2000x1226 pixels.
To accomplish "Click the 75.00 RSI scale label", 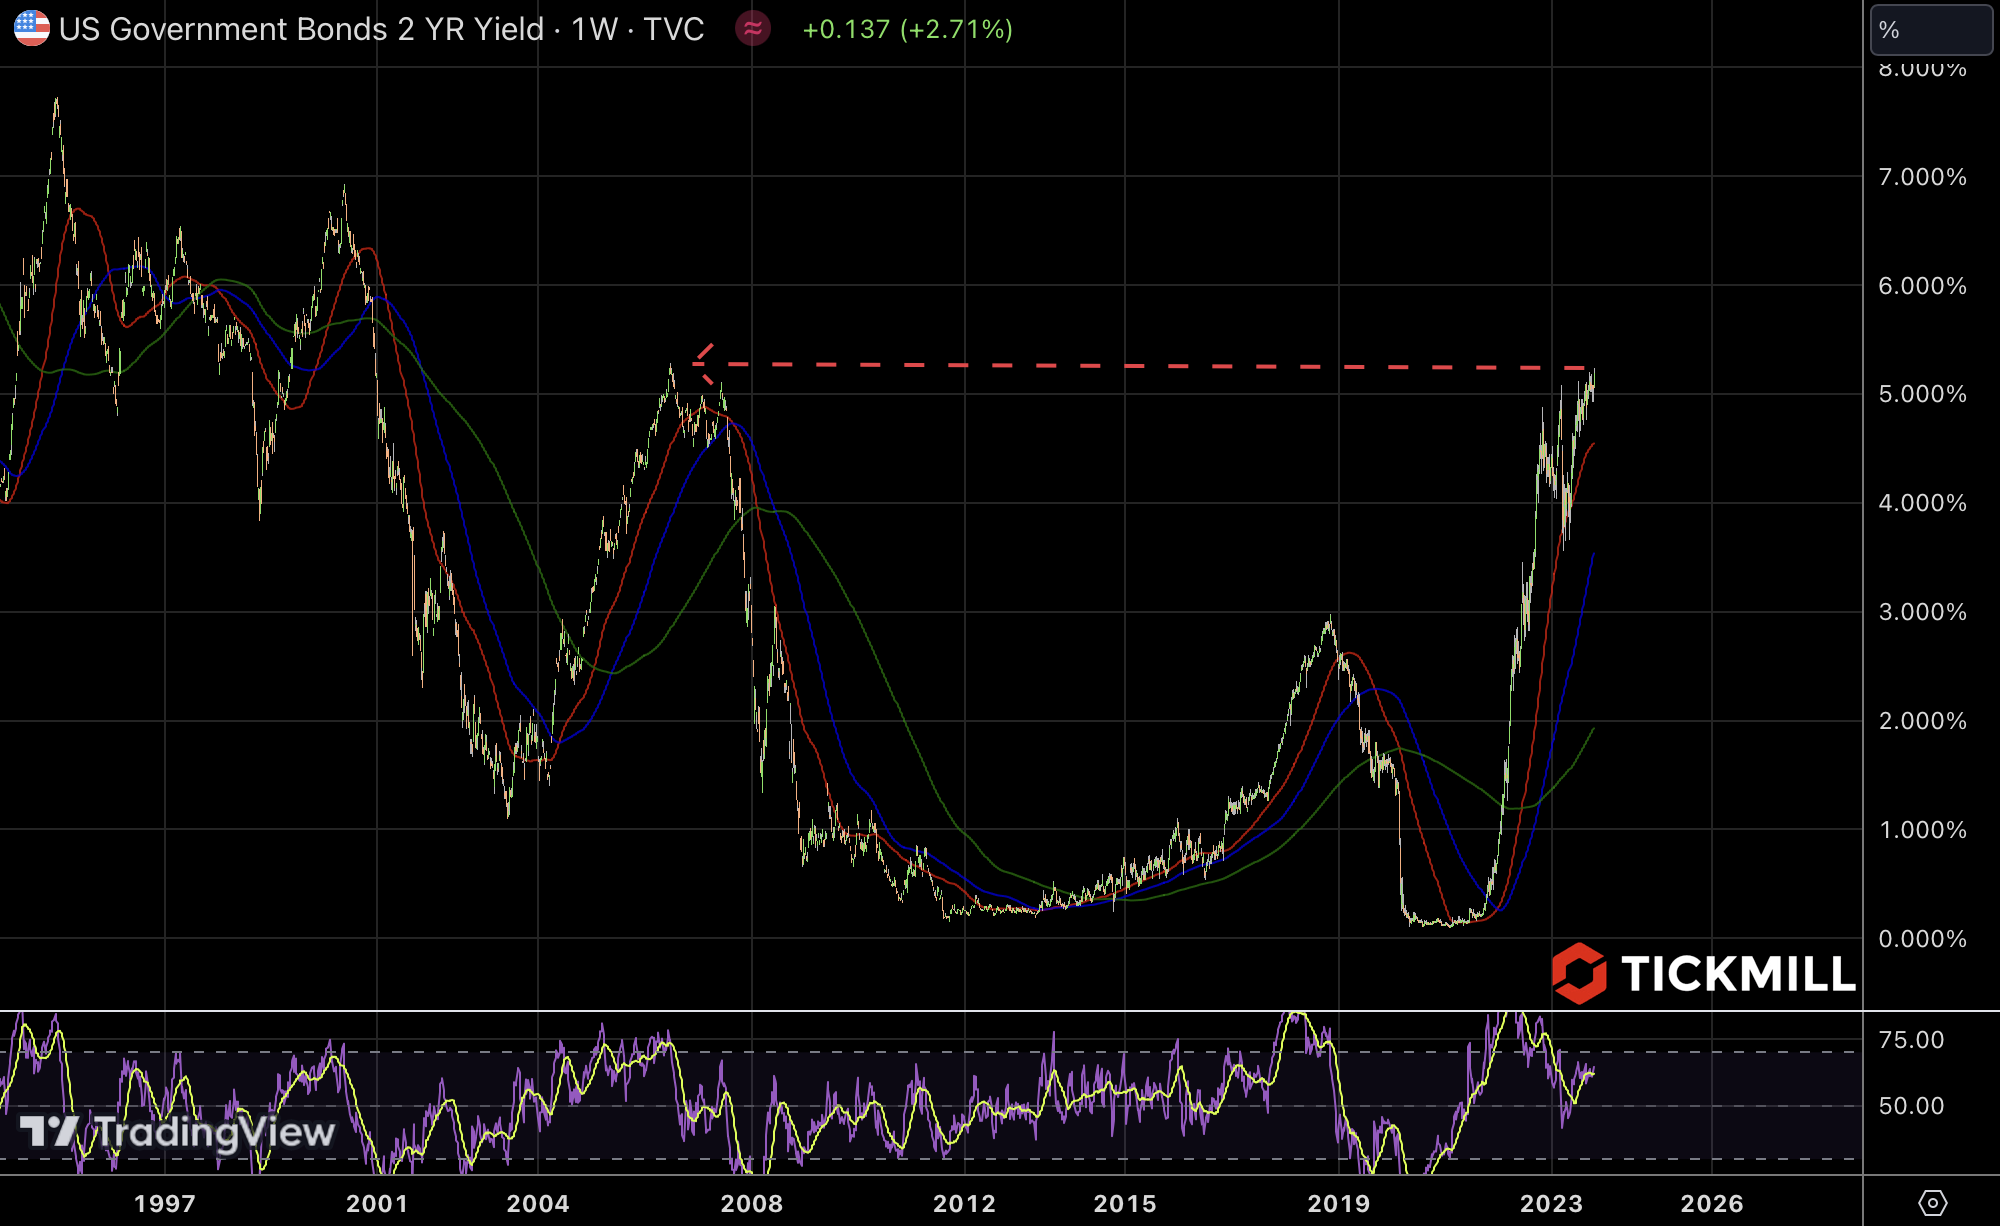I will (1910, 1040).
